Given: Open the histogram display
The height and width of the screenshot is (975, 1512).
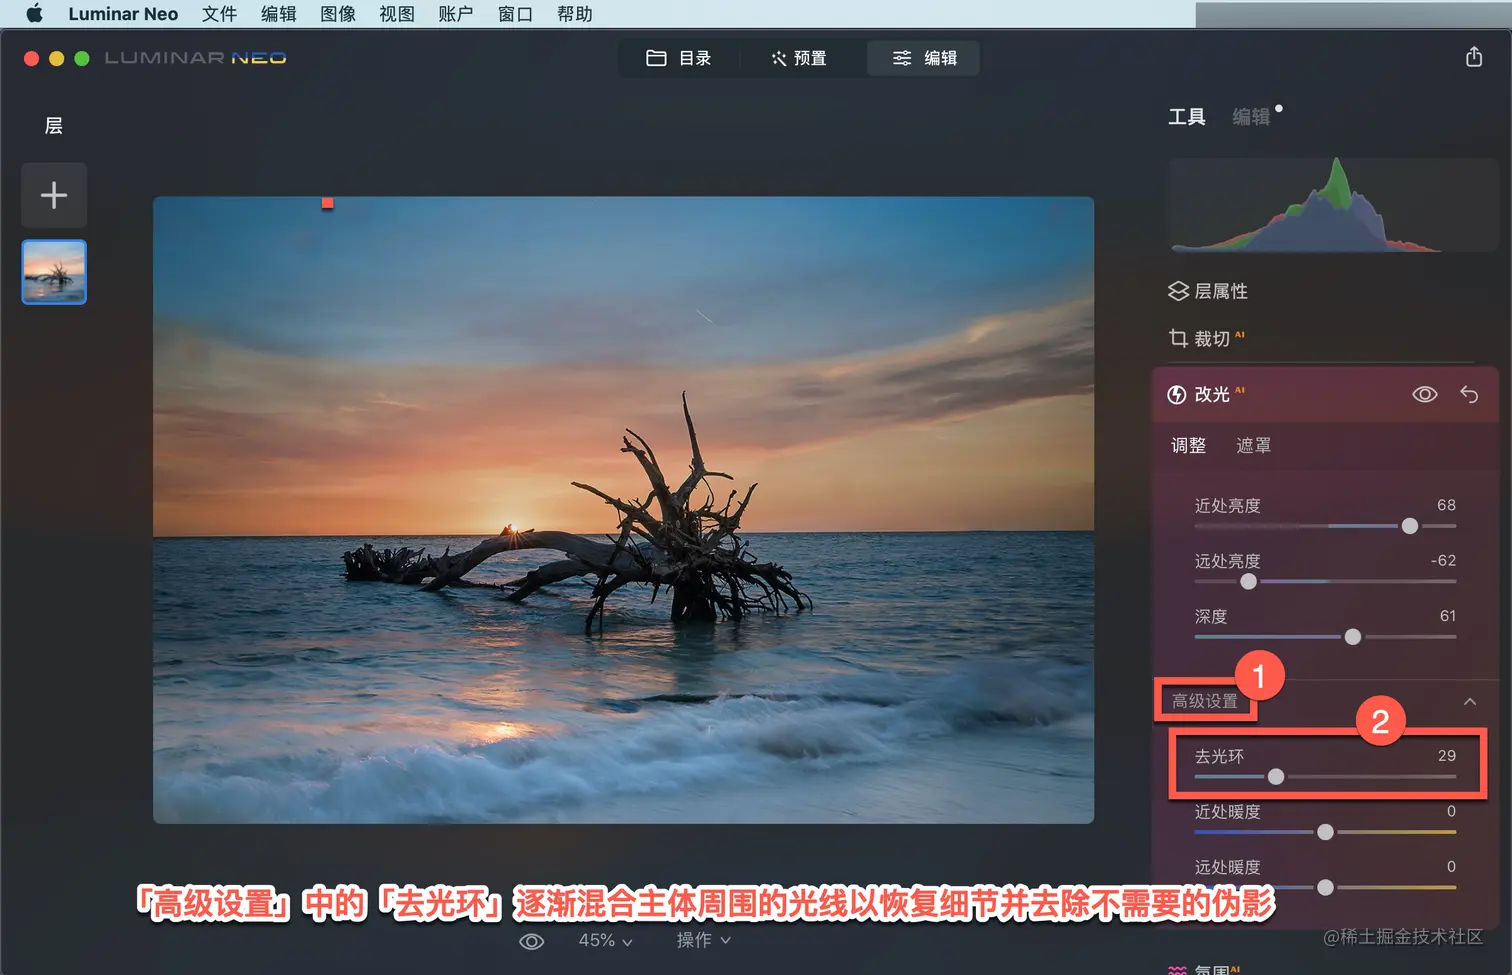Looking at the screenshot, I should tap(1332, 204).
